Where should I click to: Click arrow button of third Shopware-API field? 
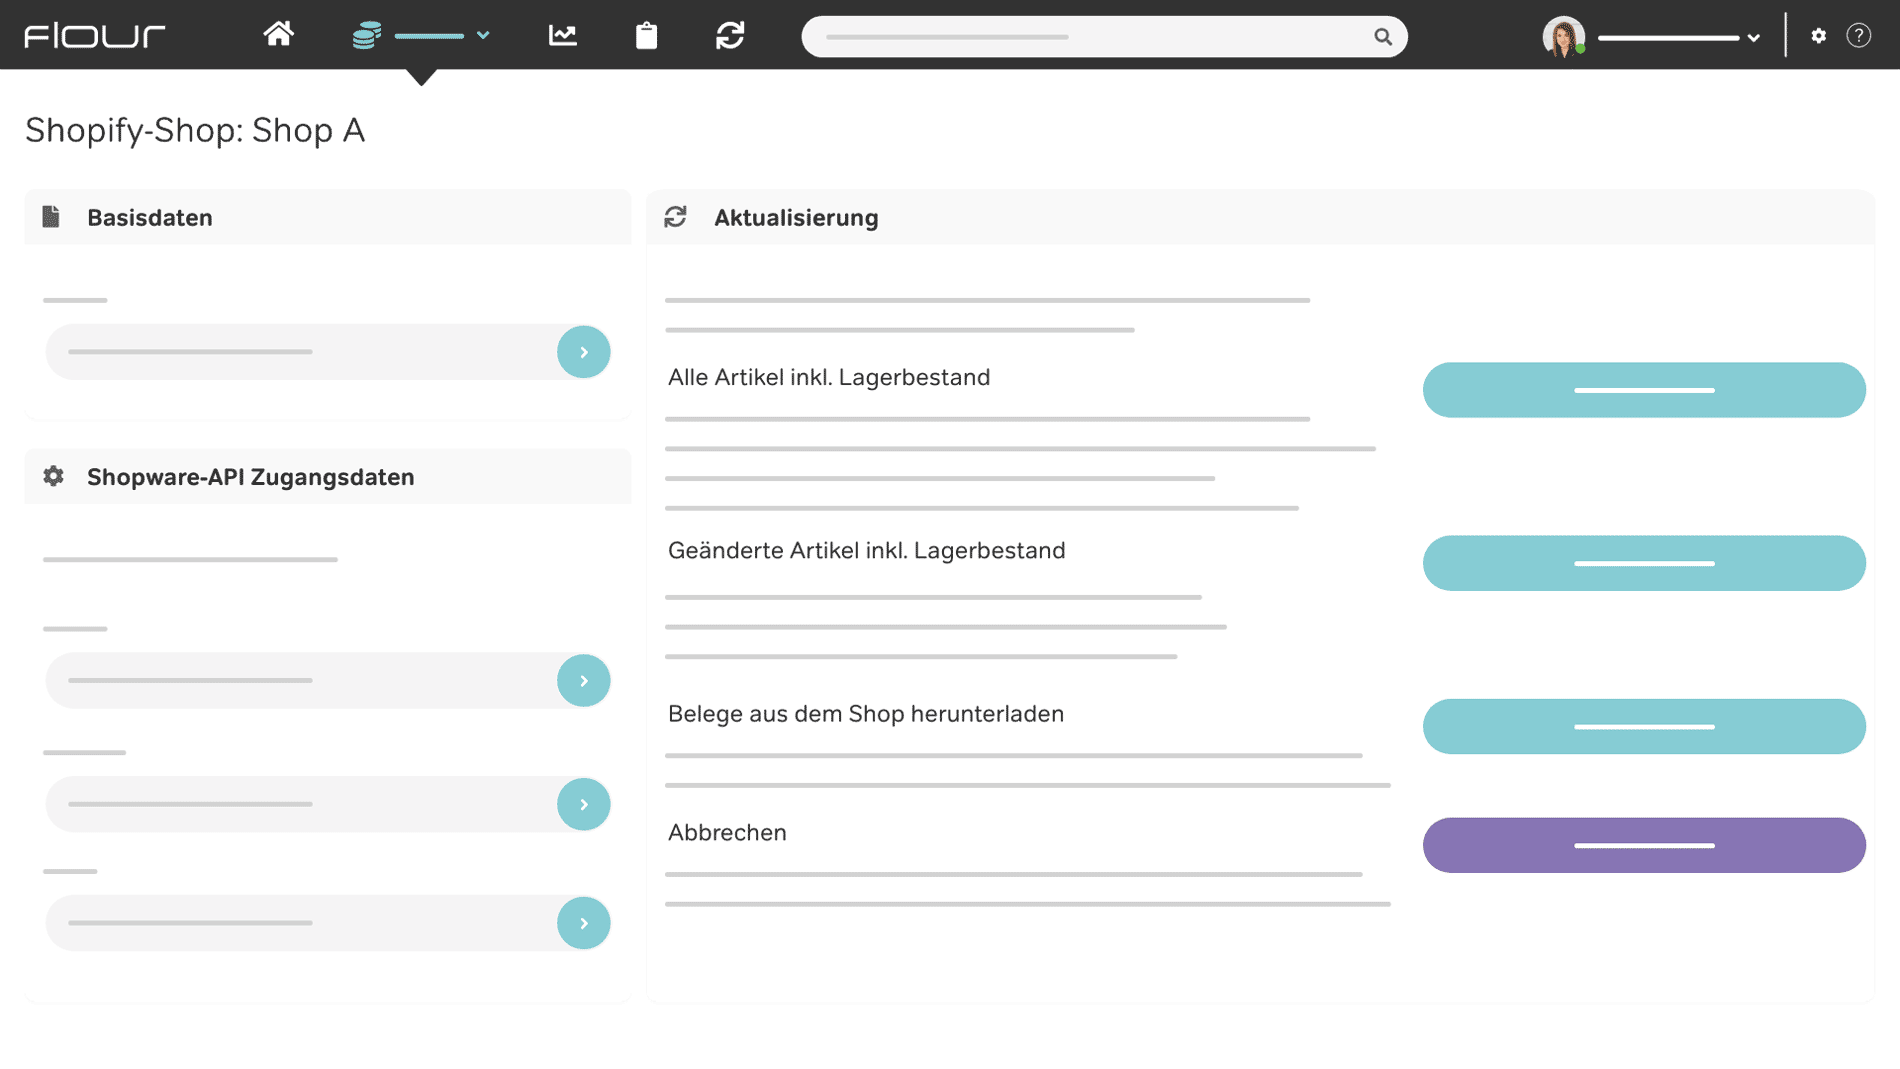tap(584, 923)
